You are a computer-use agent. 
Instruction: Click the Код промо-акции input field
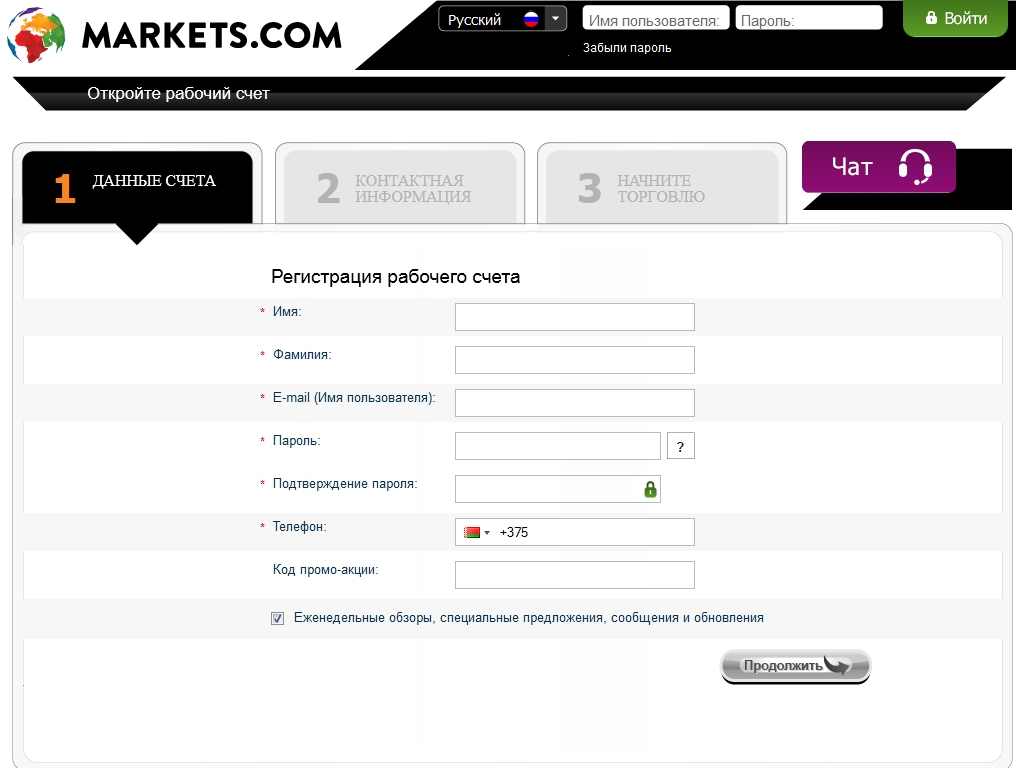coord(574,575)
